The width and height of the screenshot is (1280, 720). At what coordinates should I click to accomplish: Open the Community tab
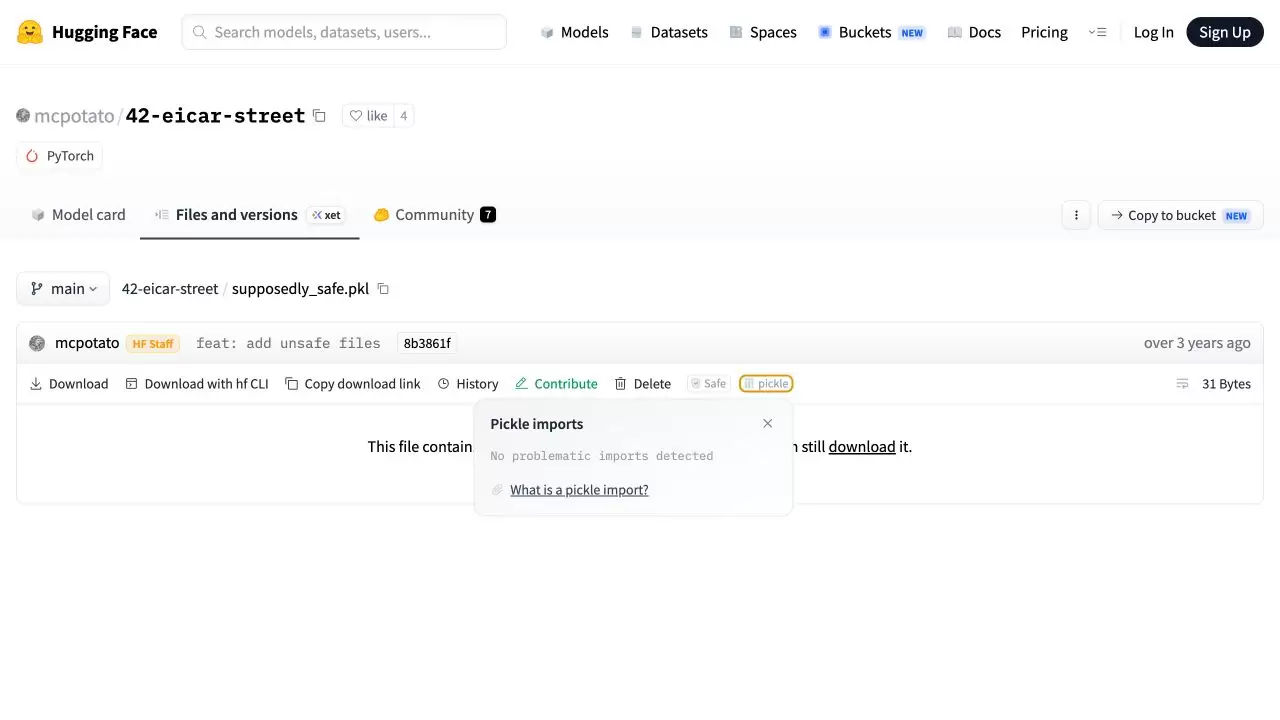tap(434, 215)
